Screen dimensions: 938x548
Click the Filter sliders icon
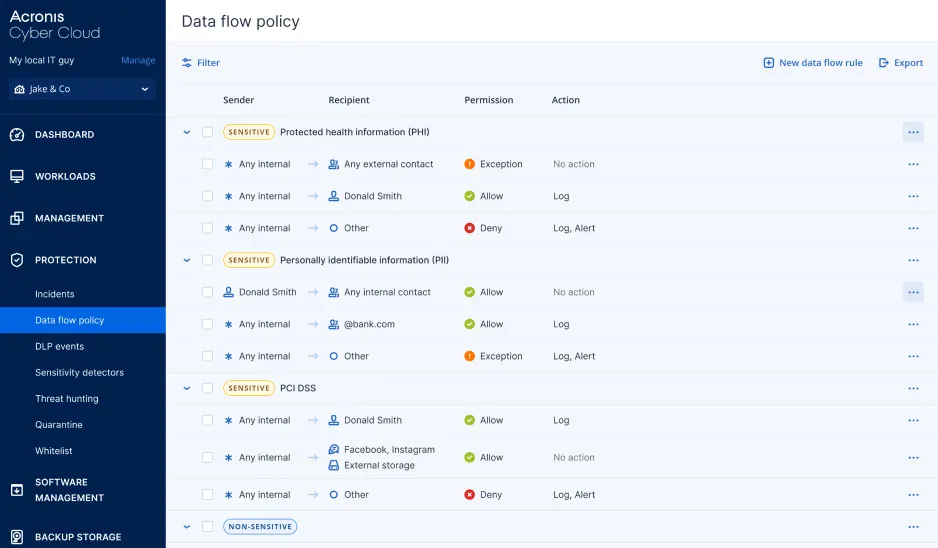coord(187,63)
